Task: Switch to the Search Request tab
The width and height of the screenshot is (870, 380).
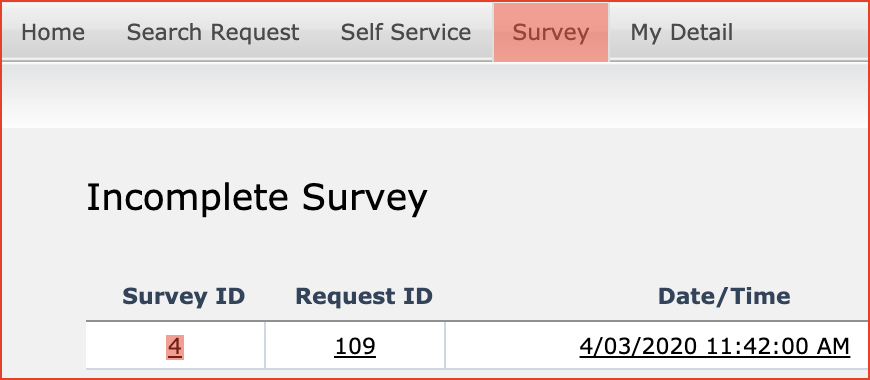Action: click(213, 32)
